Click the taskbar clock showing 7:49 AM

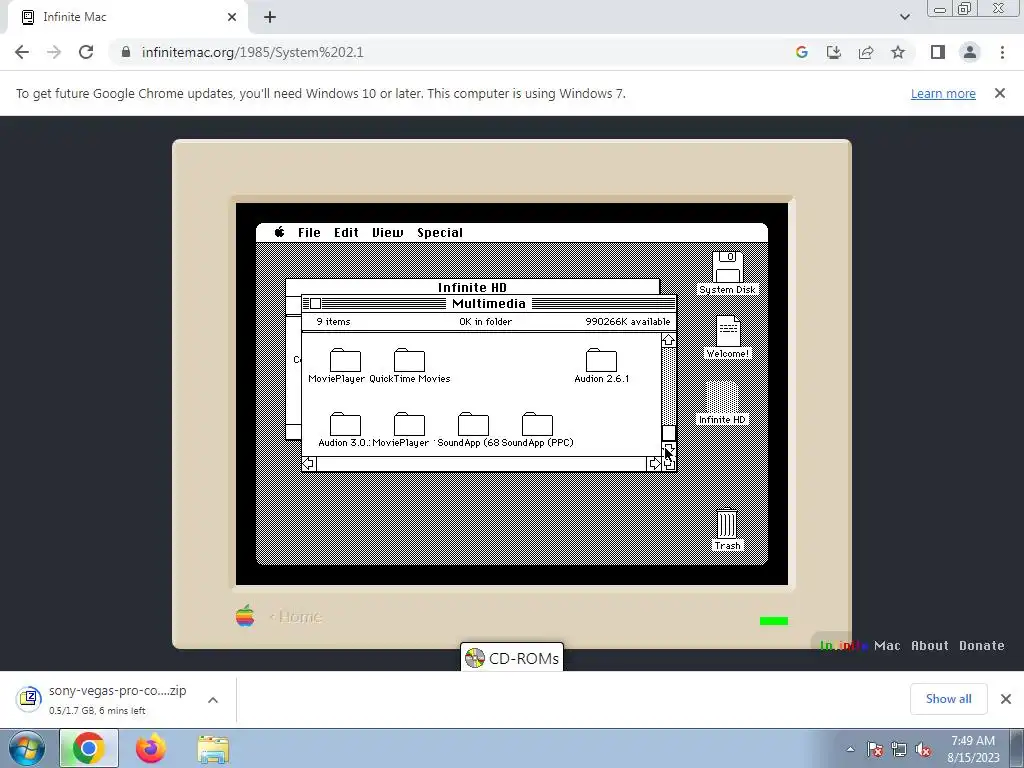click(x=973, y=749)
